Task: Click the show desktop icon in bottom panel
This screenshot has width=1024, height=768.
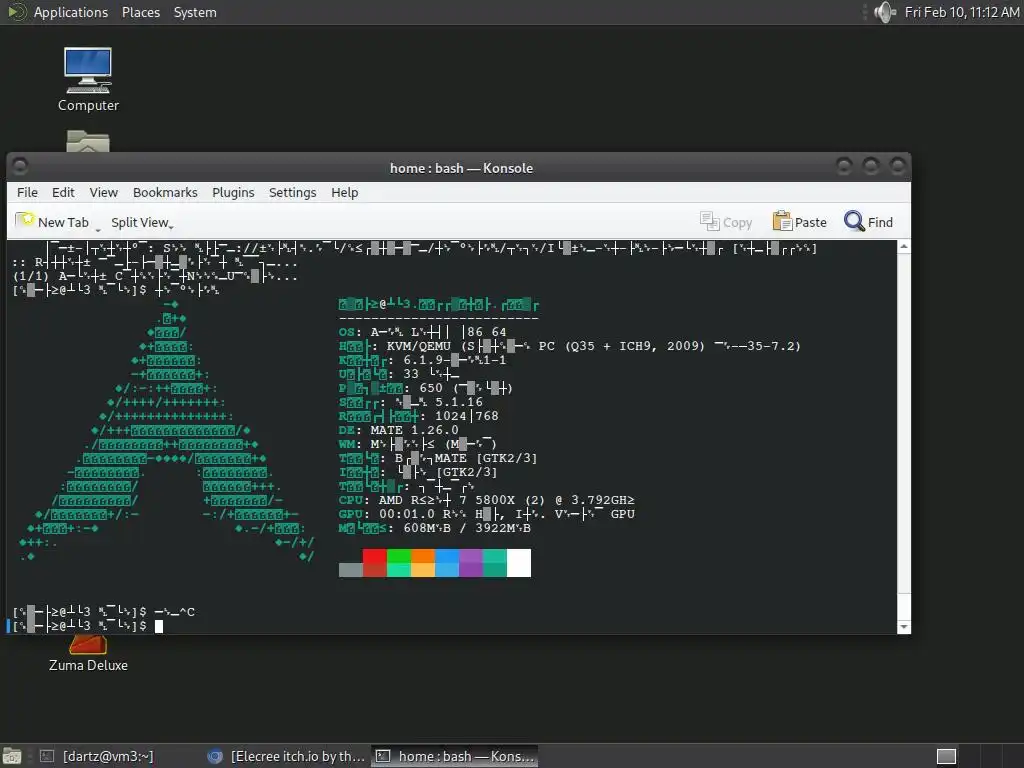Action: pos(12,756)
